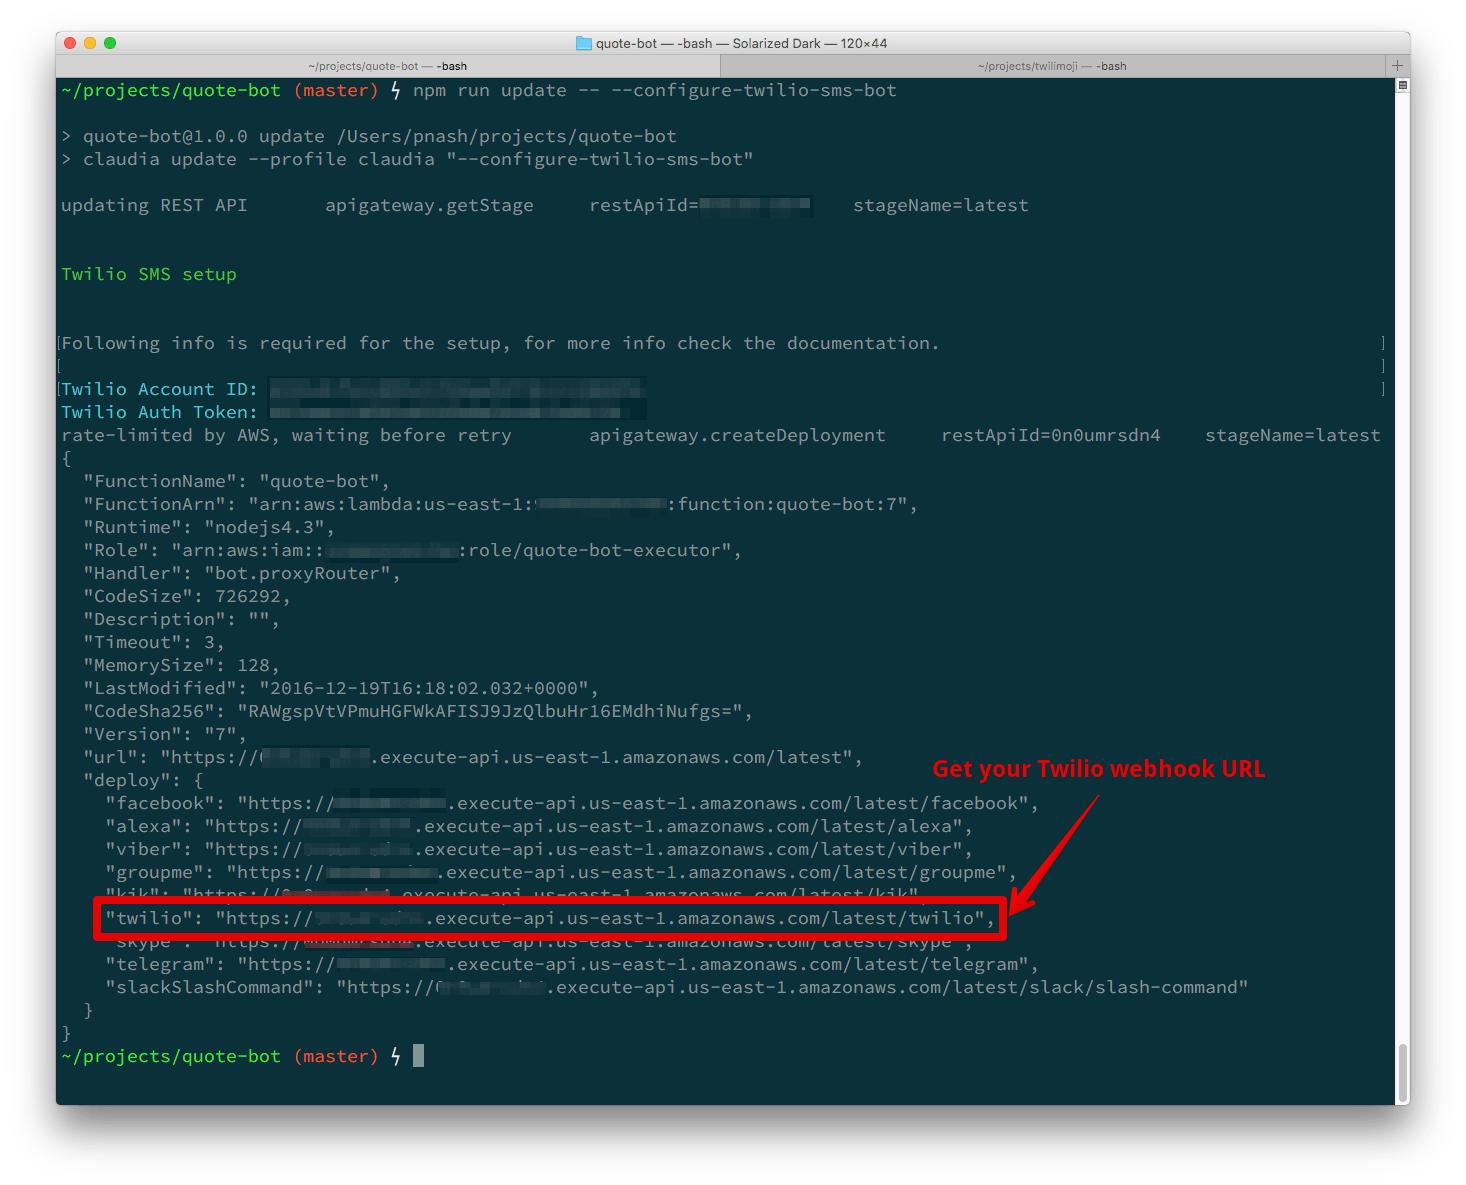Click the npm run update command text

click(655, 90)
